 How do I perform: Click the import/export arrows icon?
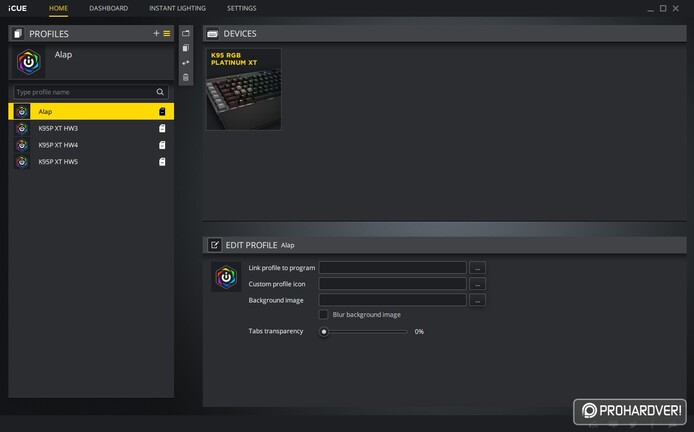tap(186, 63)
